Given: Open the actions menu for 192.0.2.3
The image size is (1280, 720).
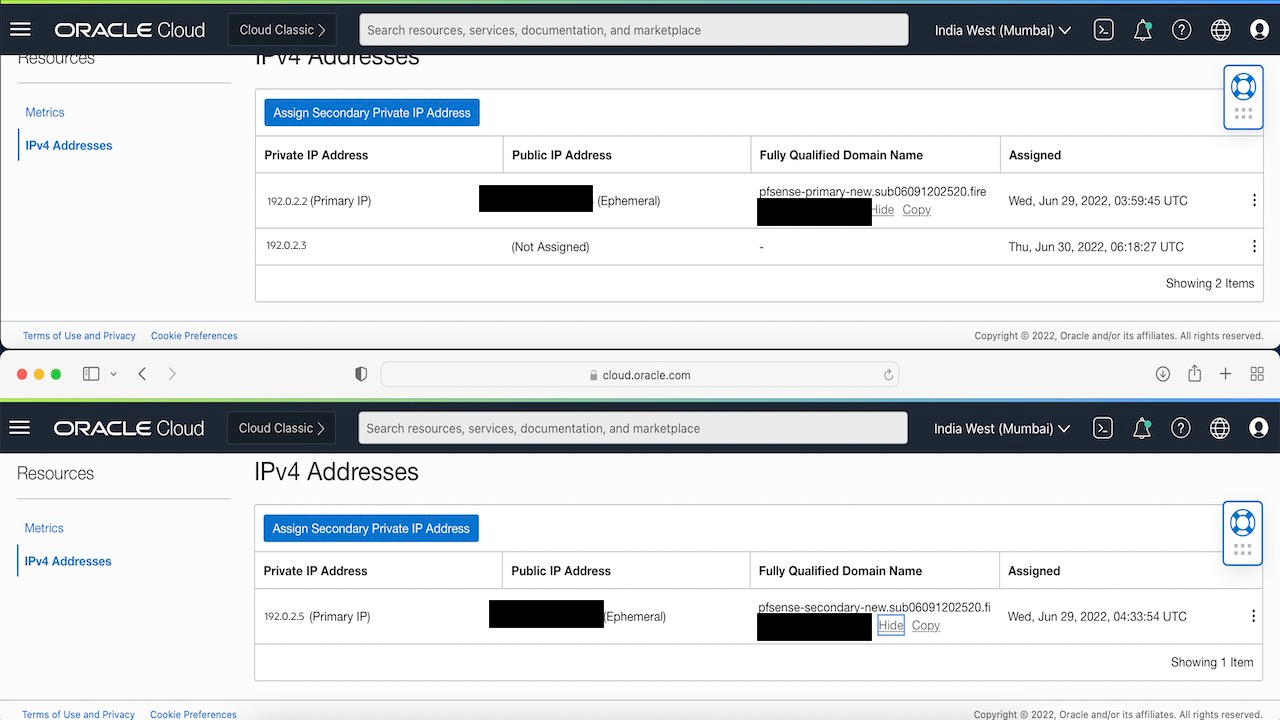Looking at the screenshot, I should coord(1254,246).
